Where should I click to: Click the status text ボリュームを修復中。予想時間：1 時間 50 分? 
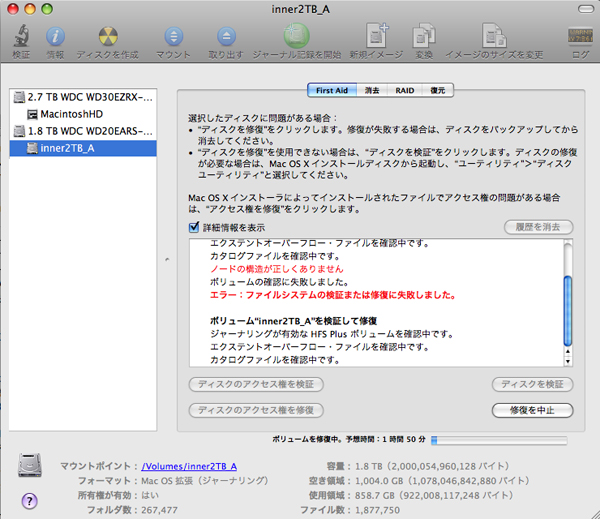[x=349, y=439]
